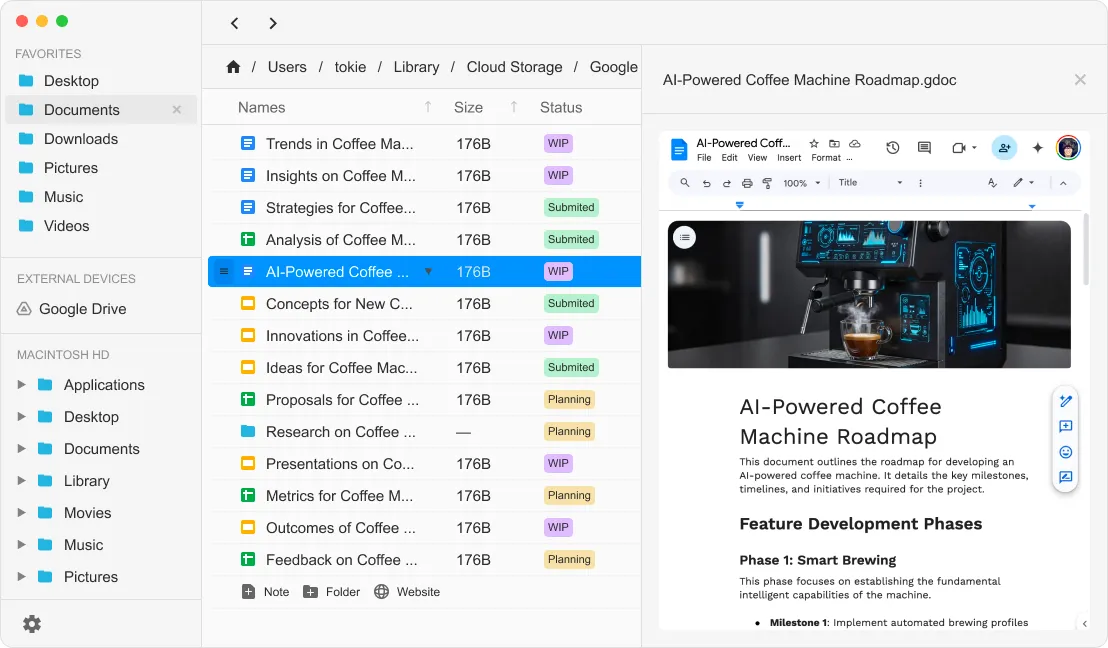The height and width of the screenshot is (648, 1108).
Task: Open the Title paragraph style dropdown
Action: [870, 183]
